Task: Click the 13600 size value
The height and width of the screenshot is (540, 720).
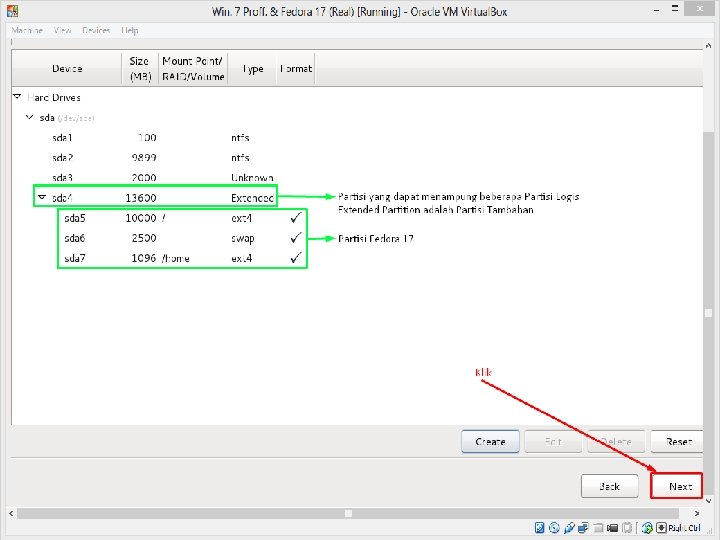Action: [141, 197]
